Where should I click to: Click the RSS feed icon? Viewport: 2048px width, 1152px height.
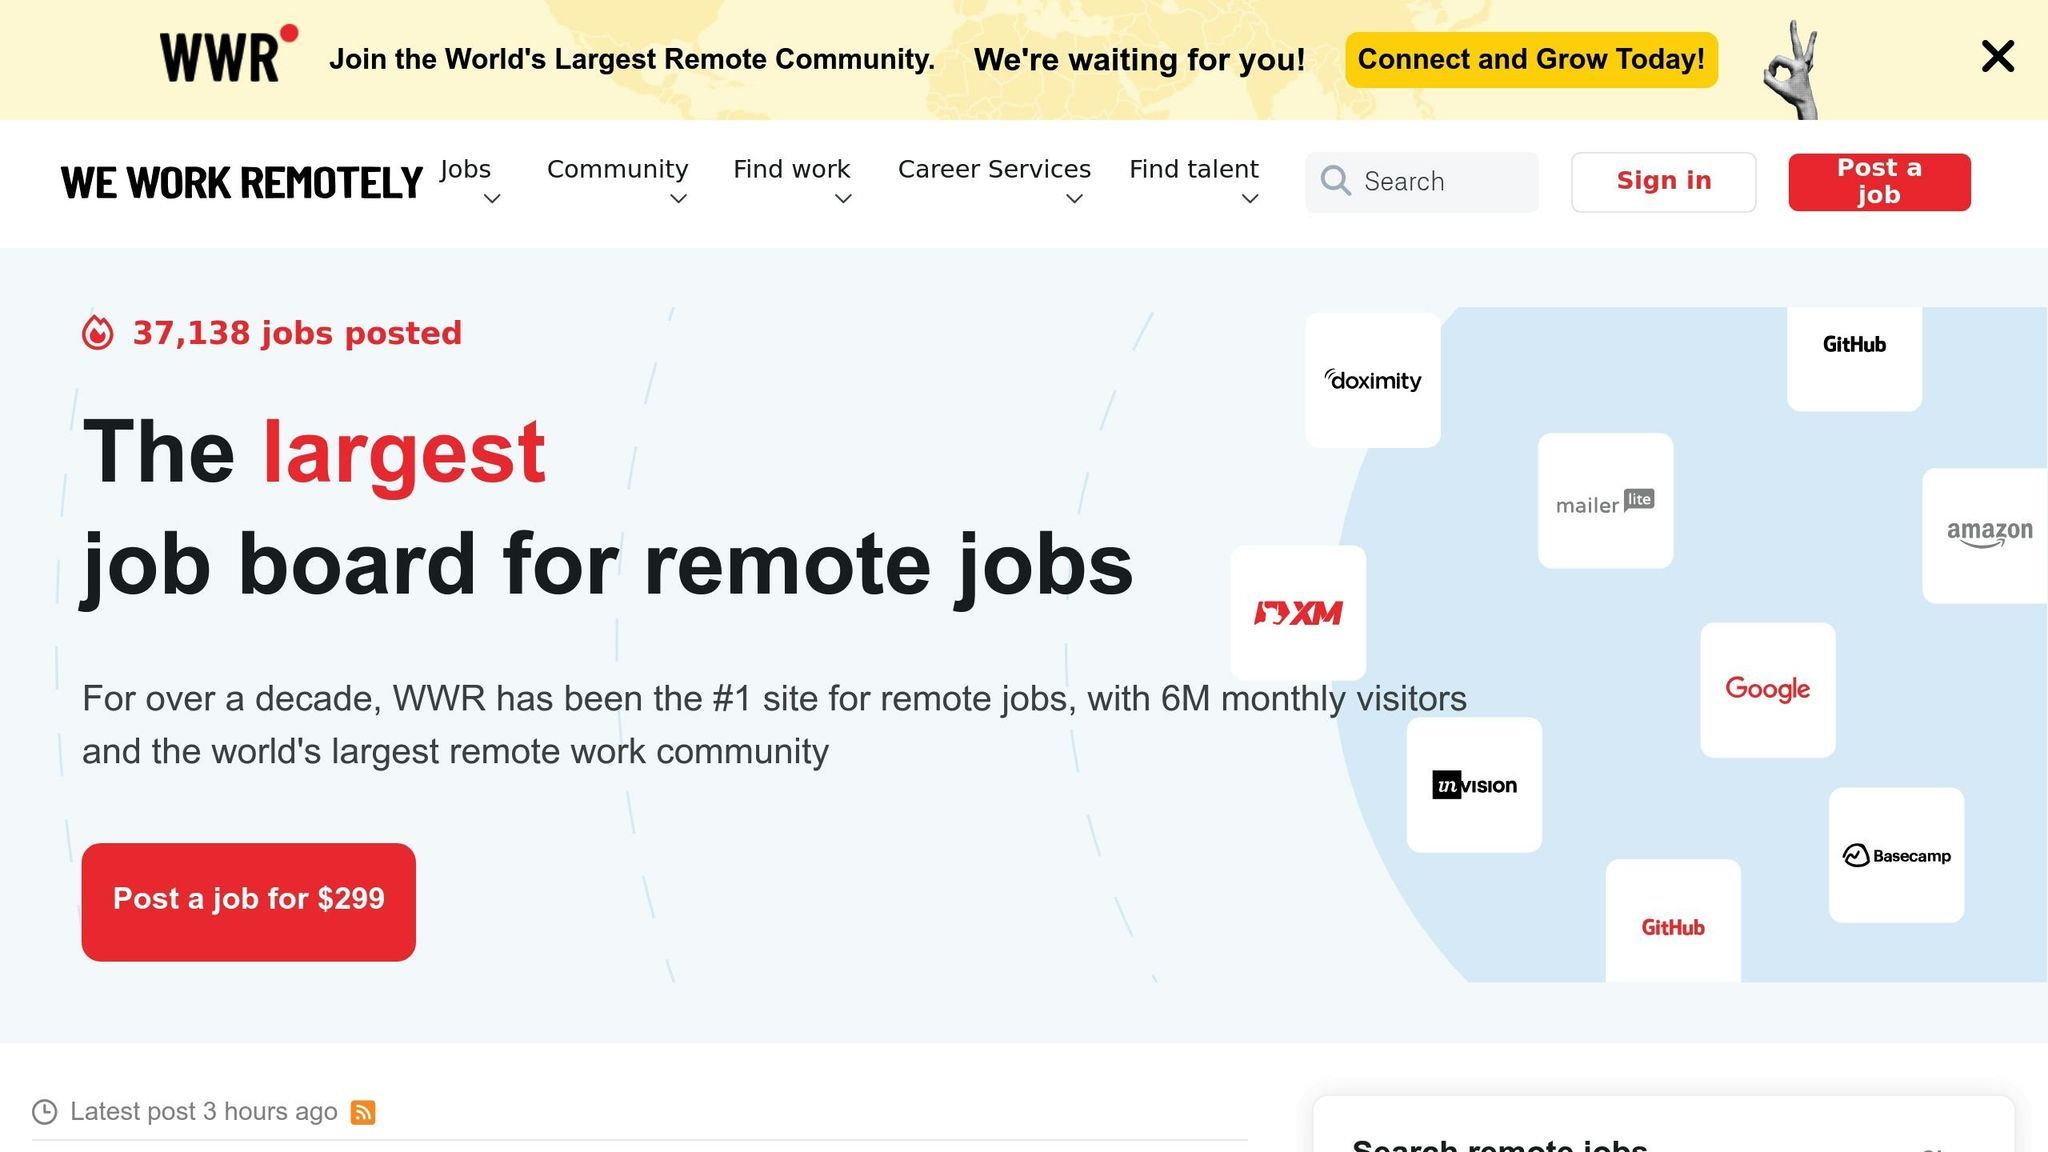tap(363, 1112)
